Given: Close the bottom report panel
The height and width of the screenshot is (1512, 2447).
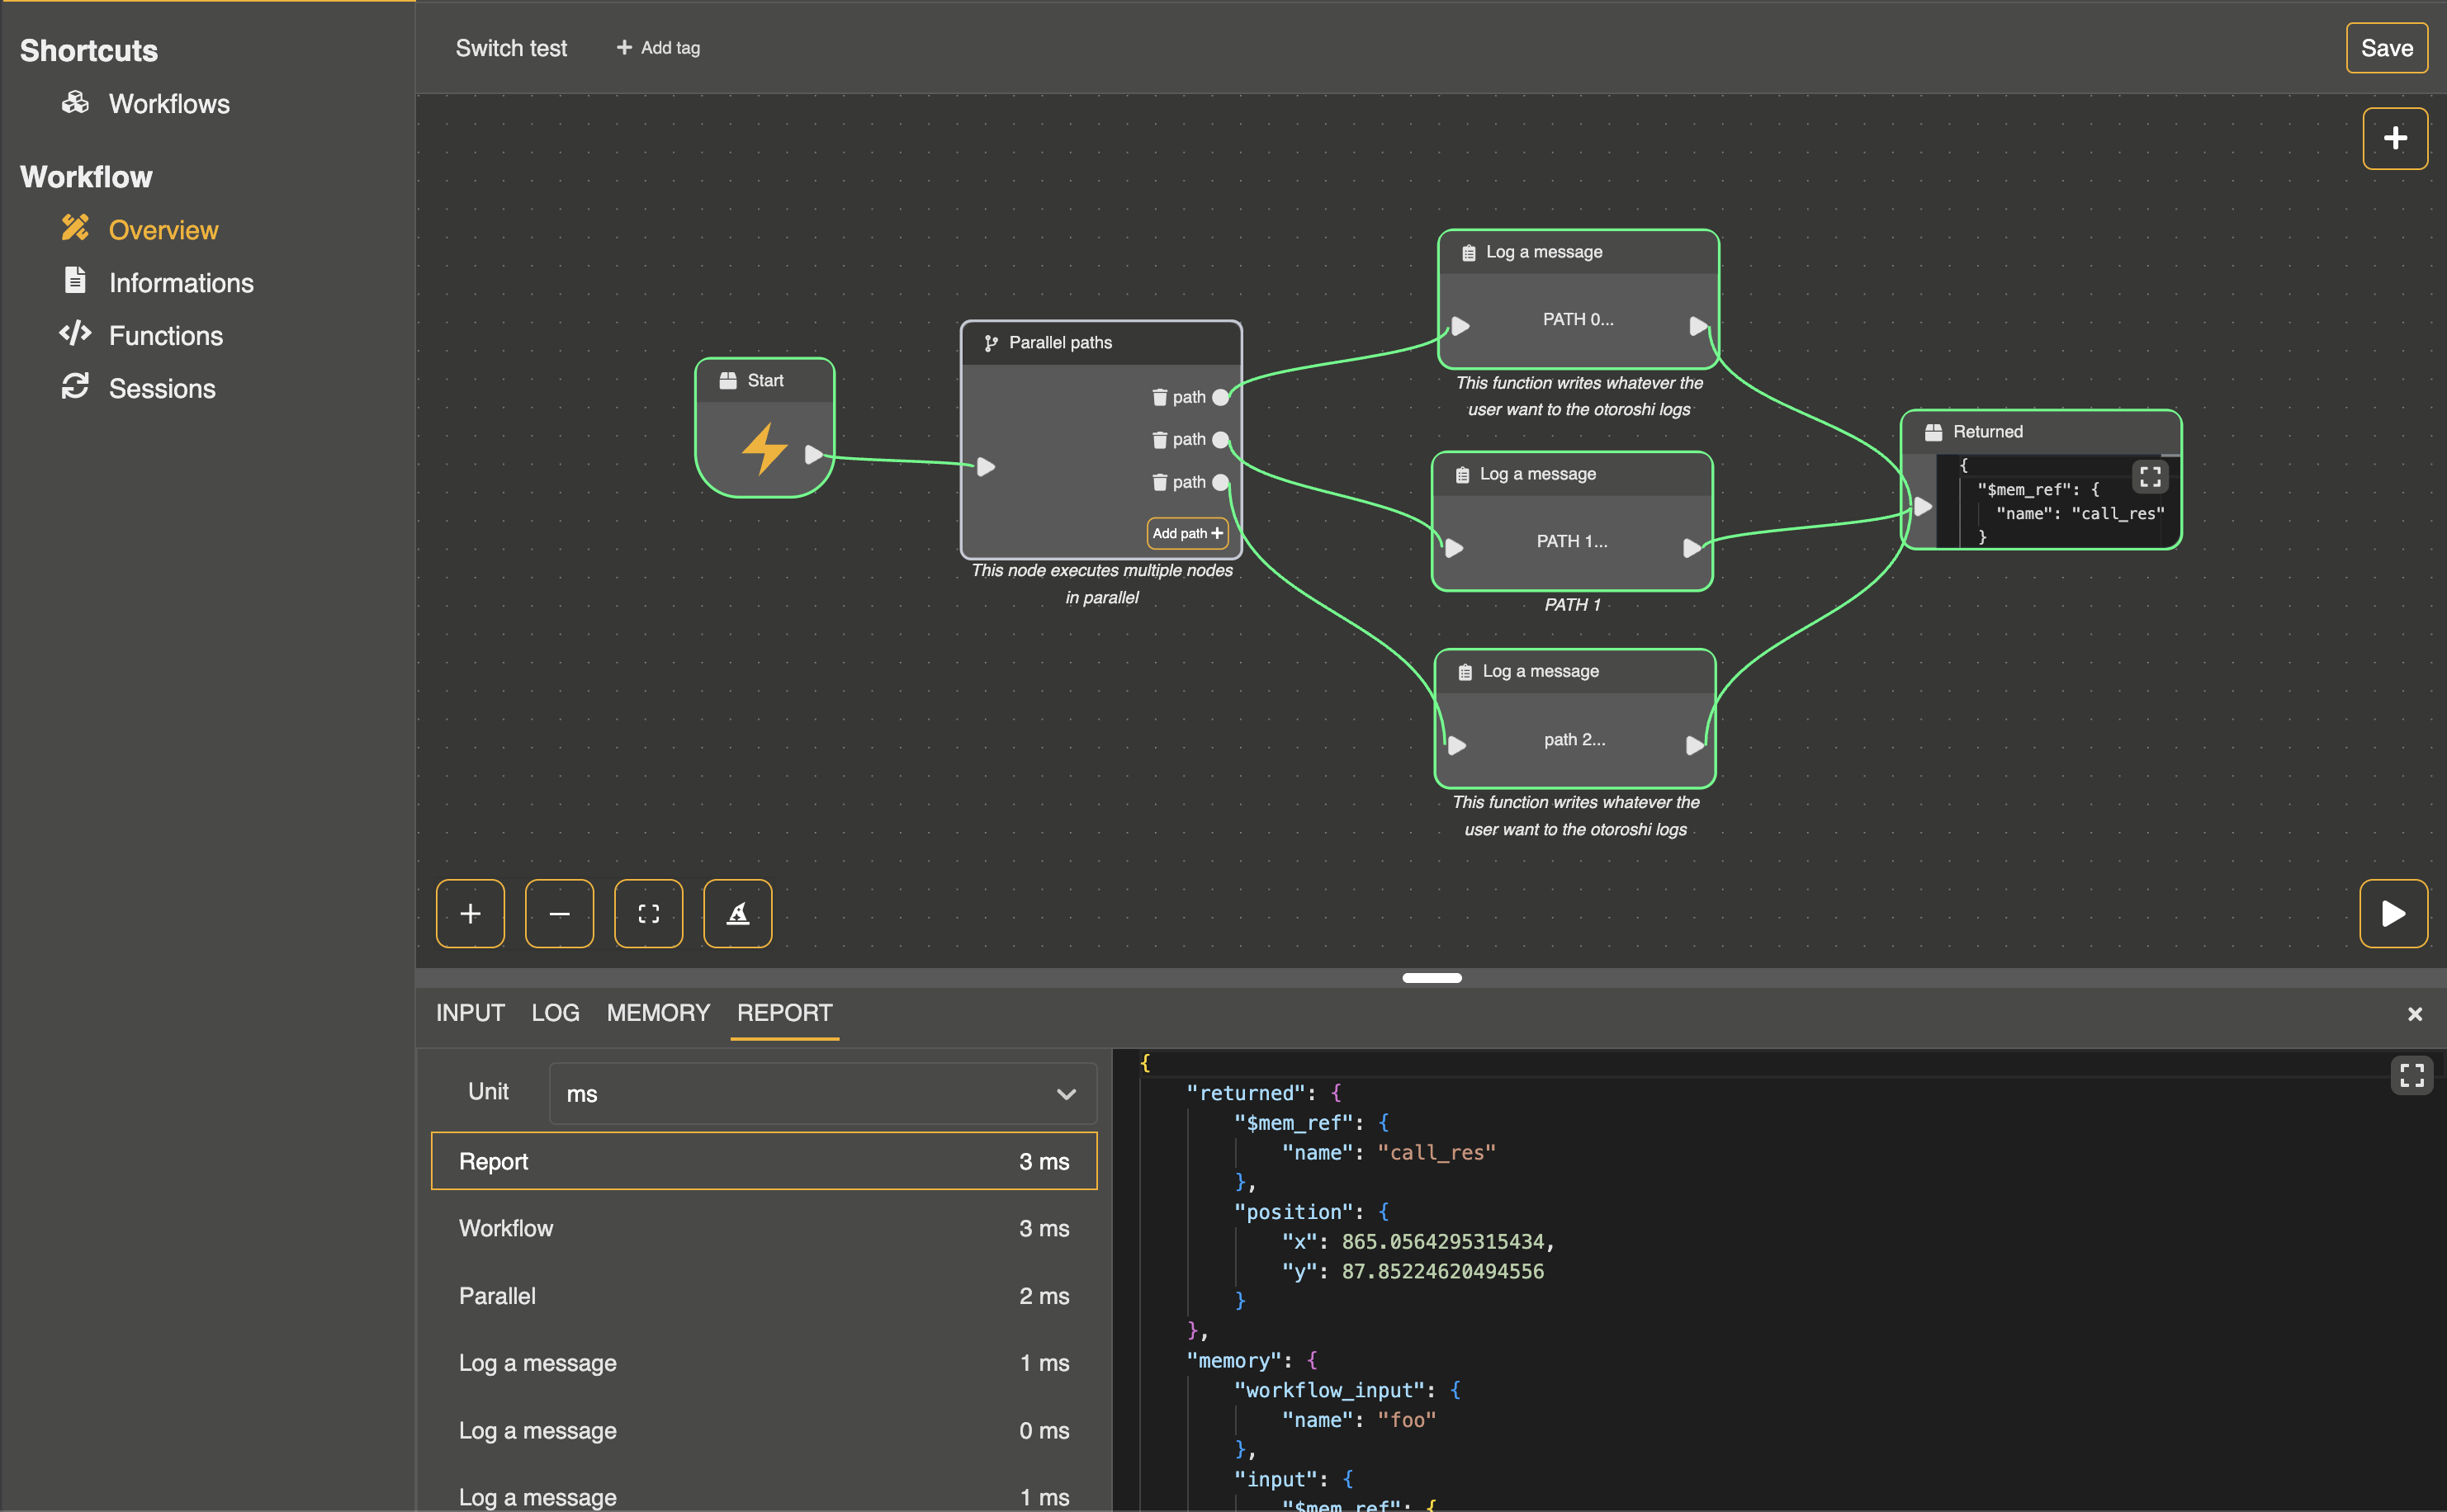Looking at the screenshot, I should pos(2414,1014).
